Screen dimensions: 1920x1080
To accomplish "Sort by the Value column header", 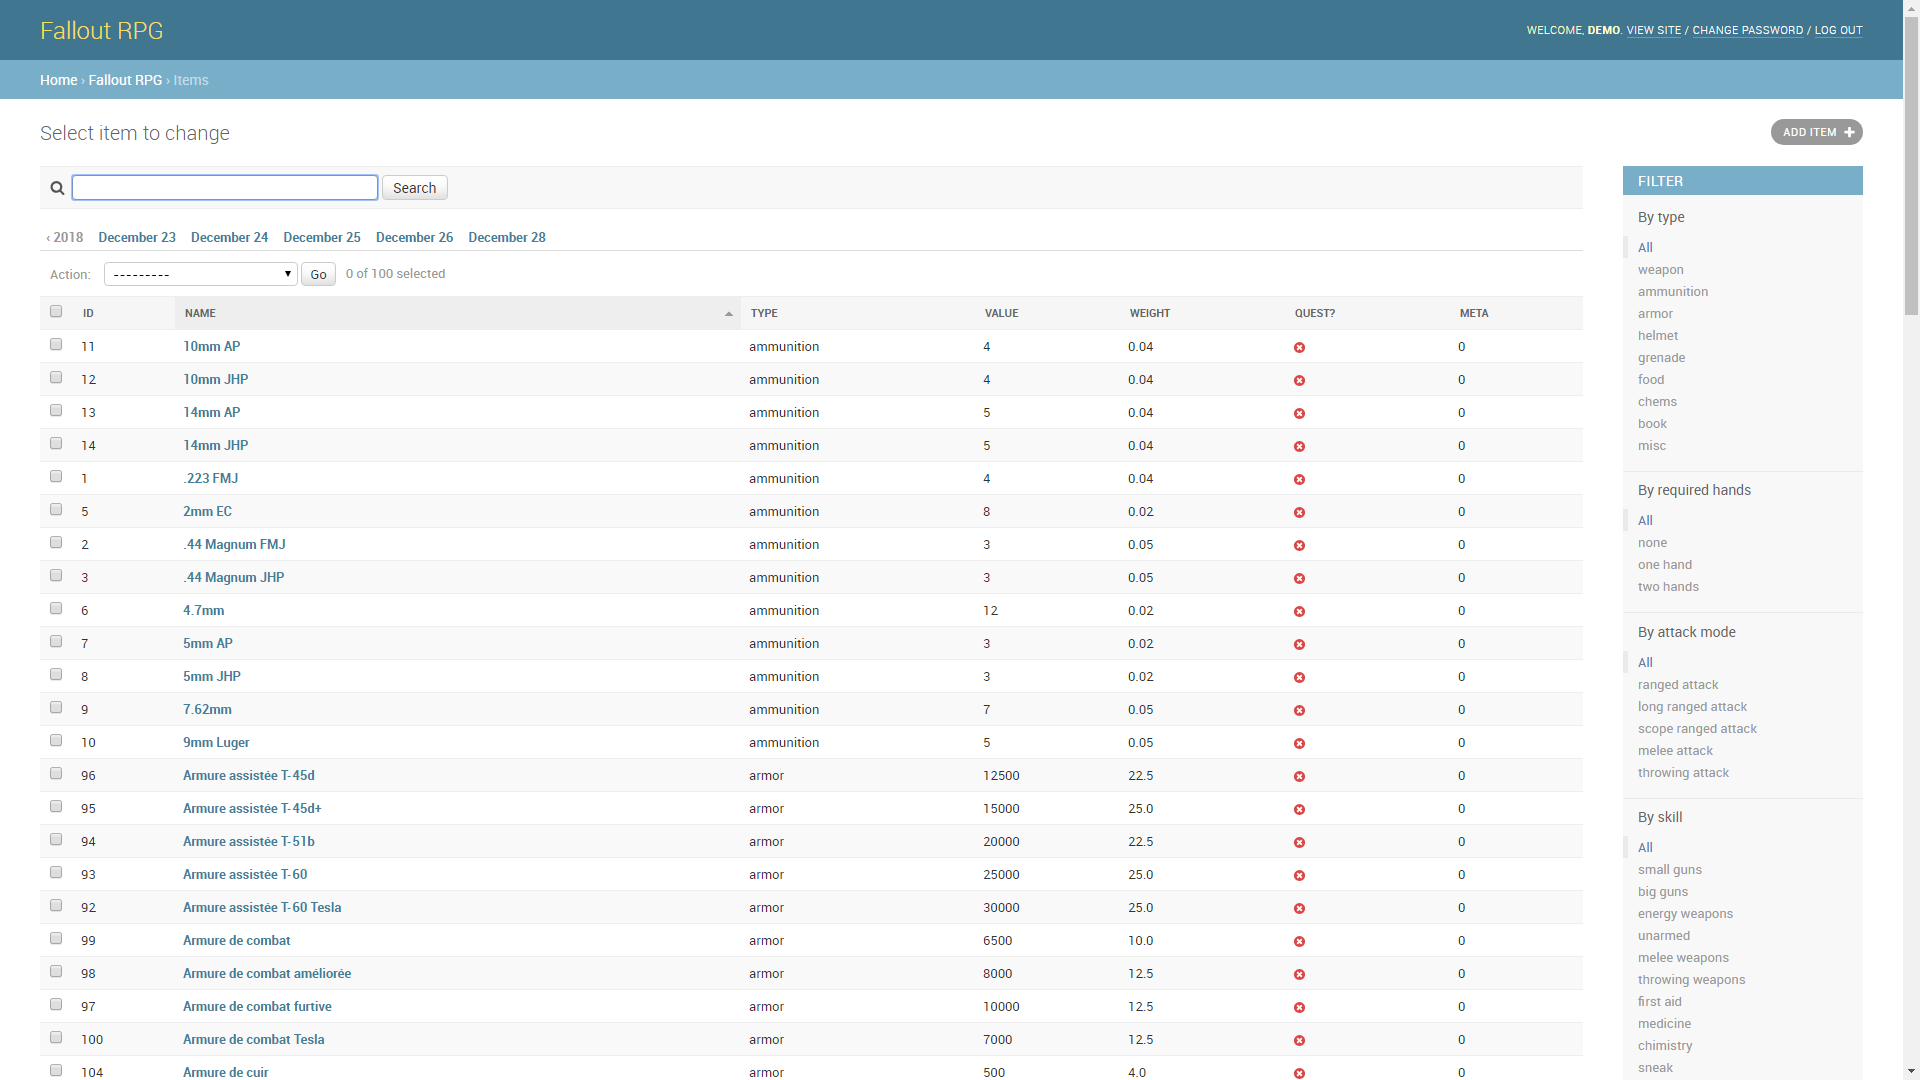I will pos(1001,314).
